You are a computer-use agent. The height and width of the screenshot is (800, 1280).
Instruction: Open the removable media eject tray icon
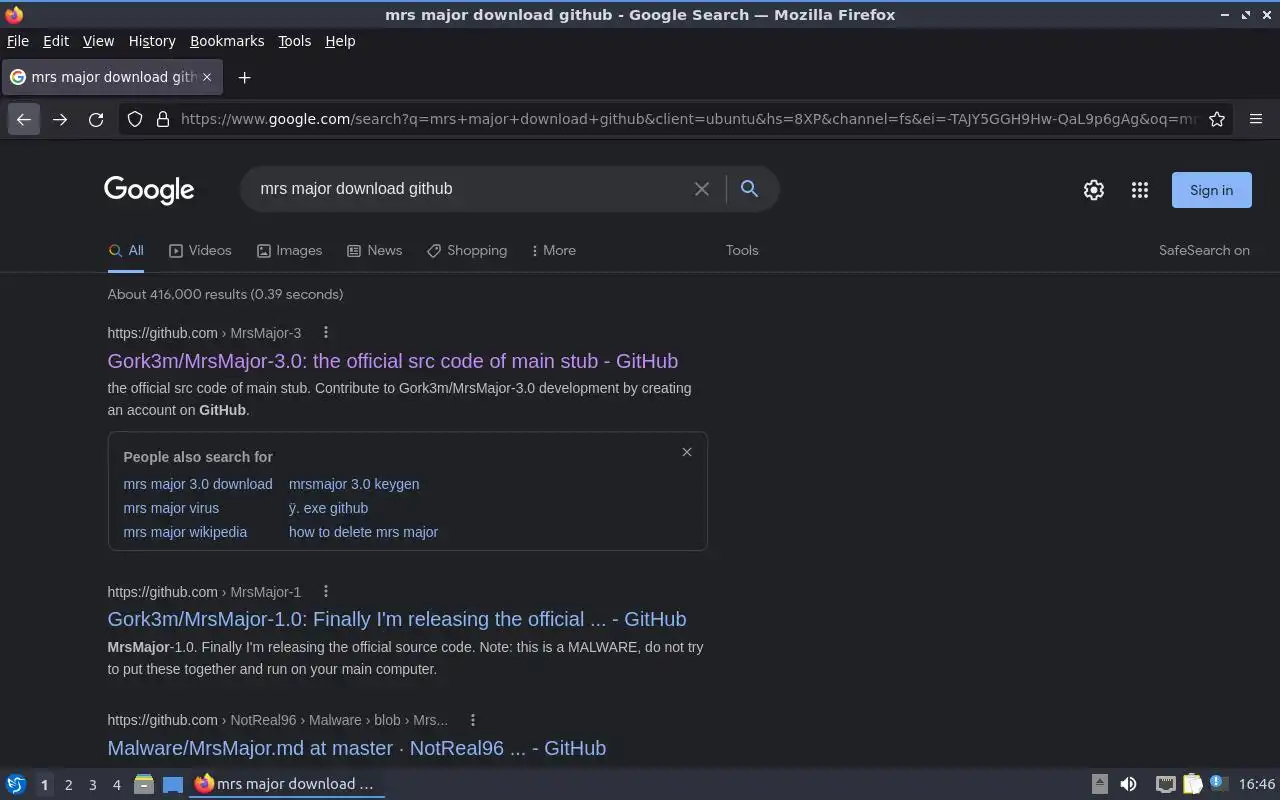tap(1099, 784)
